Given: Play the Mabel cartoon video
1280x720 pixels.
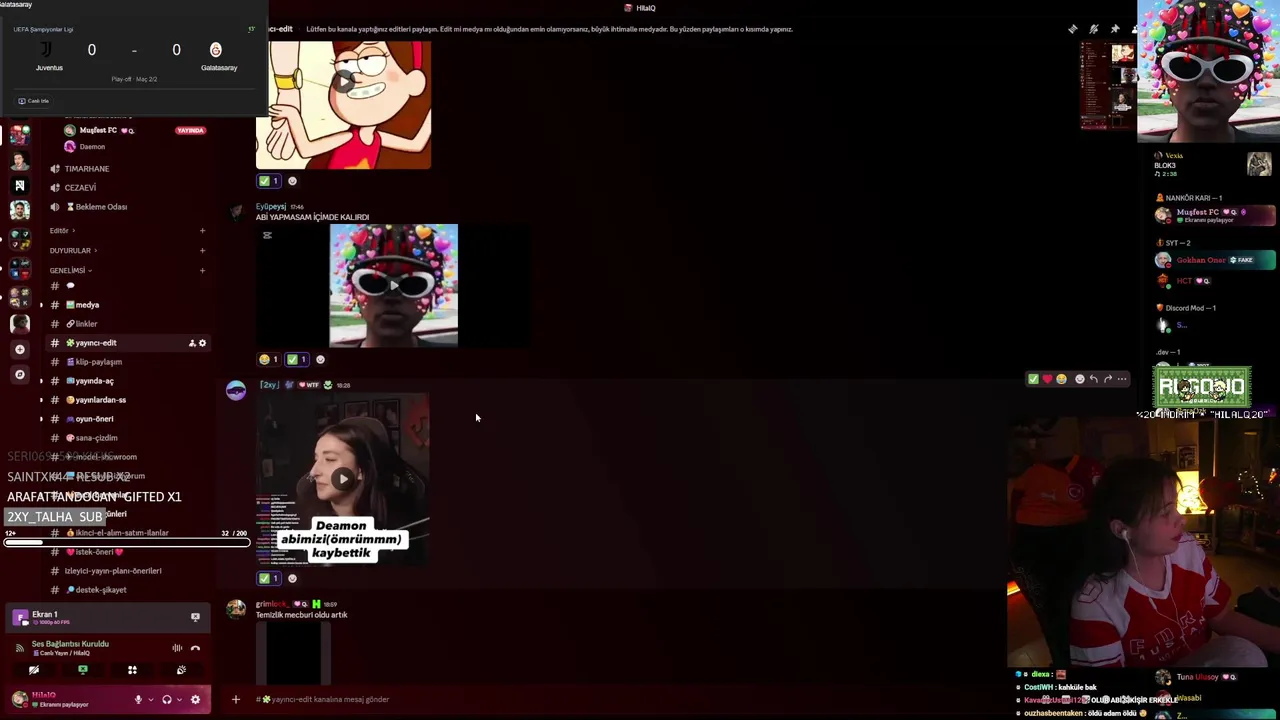Looking at the screenshot, I should click(343, 82).
